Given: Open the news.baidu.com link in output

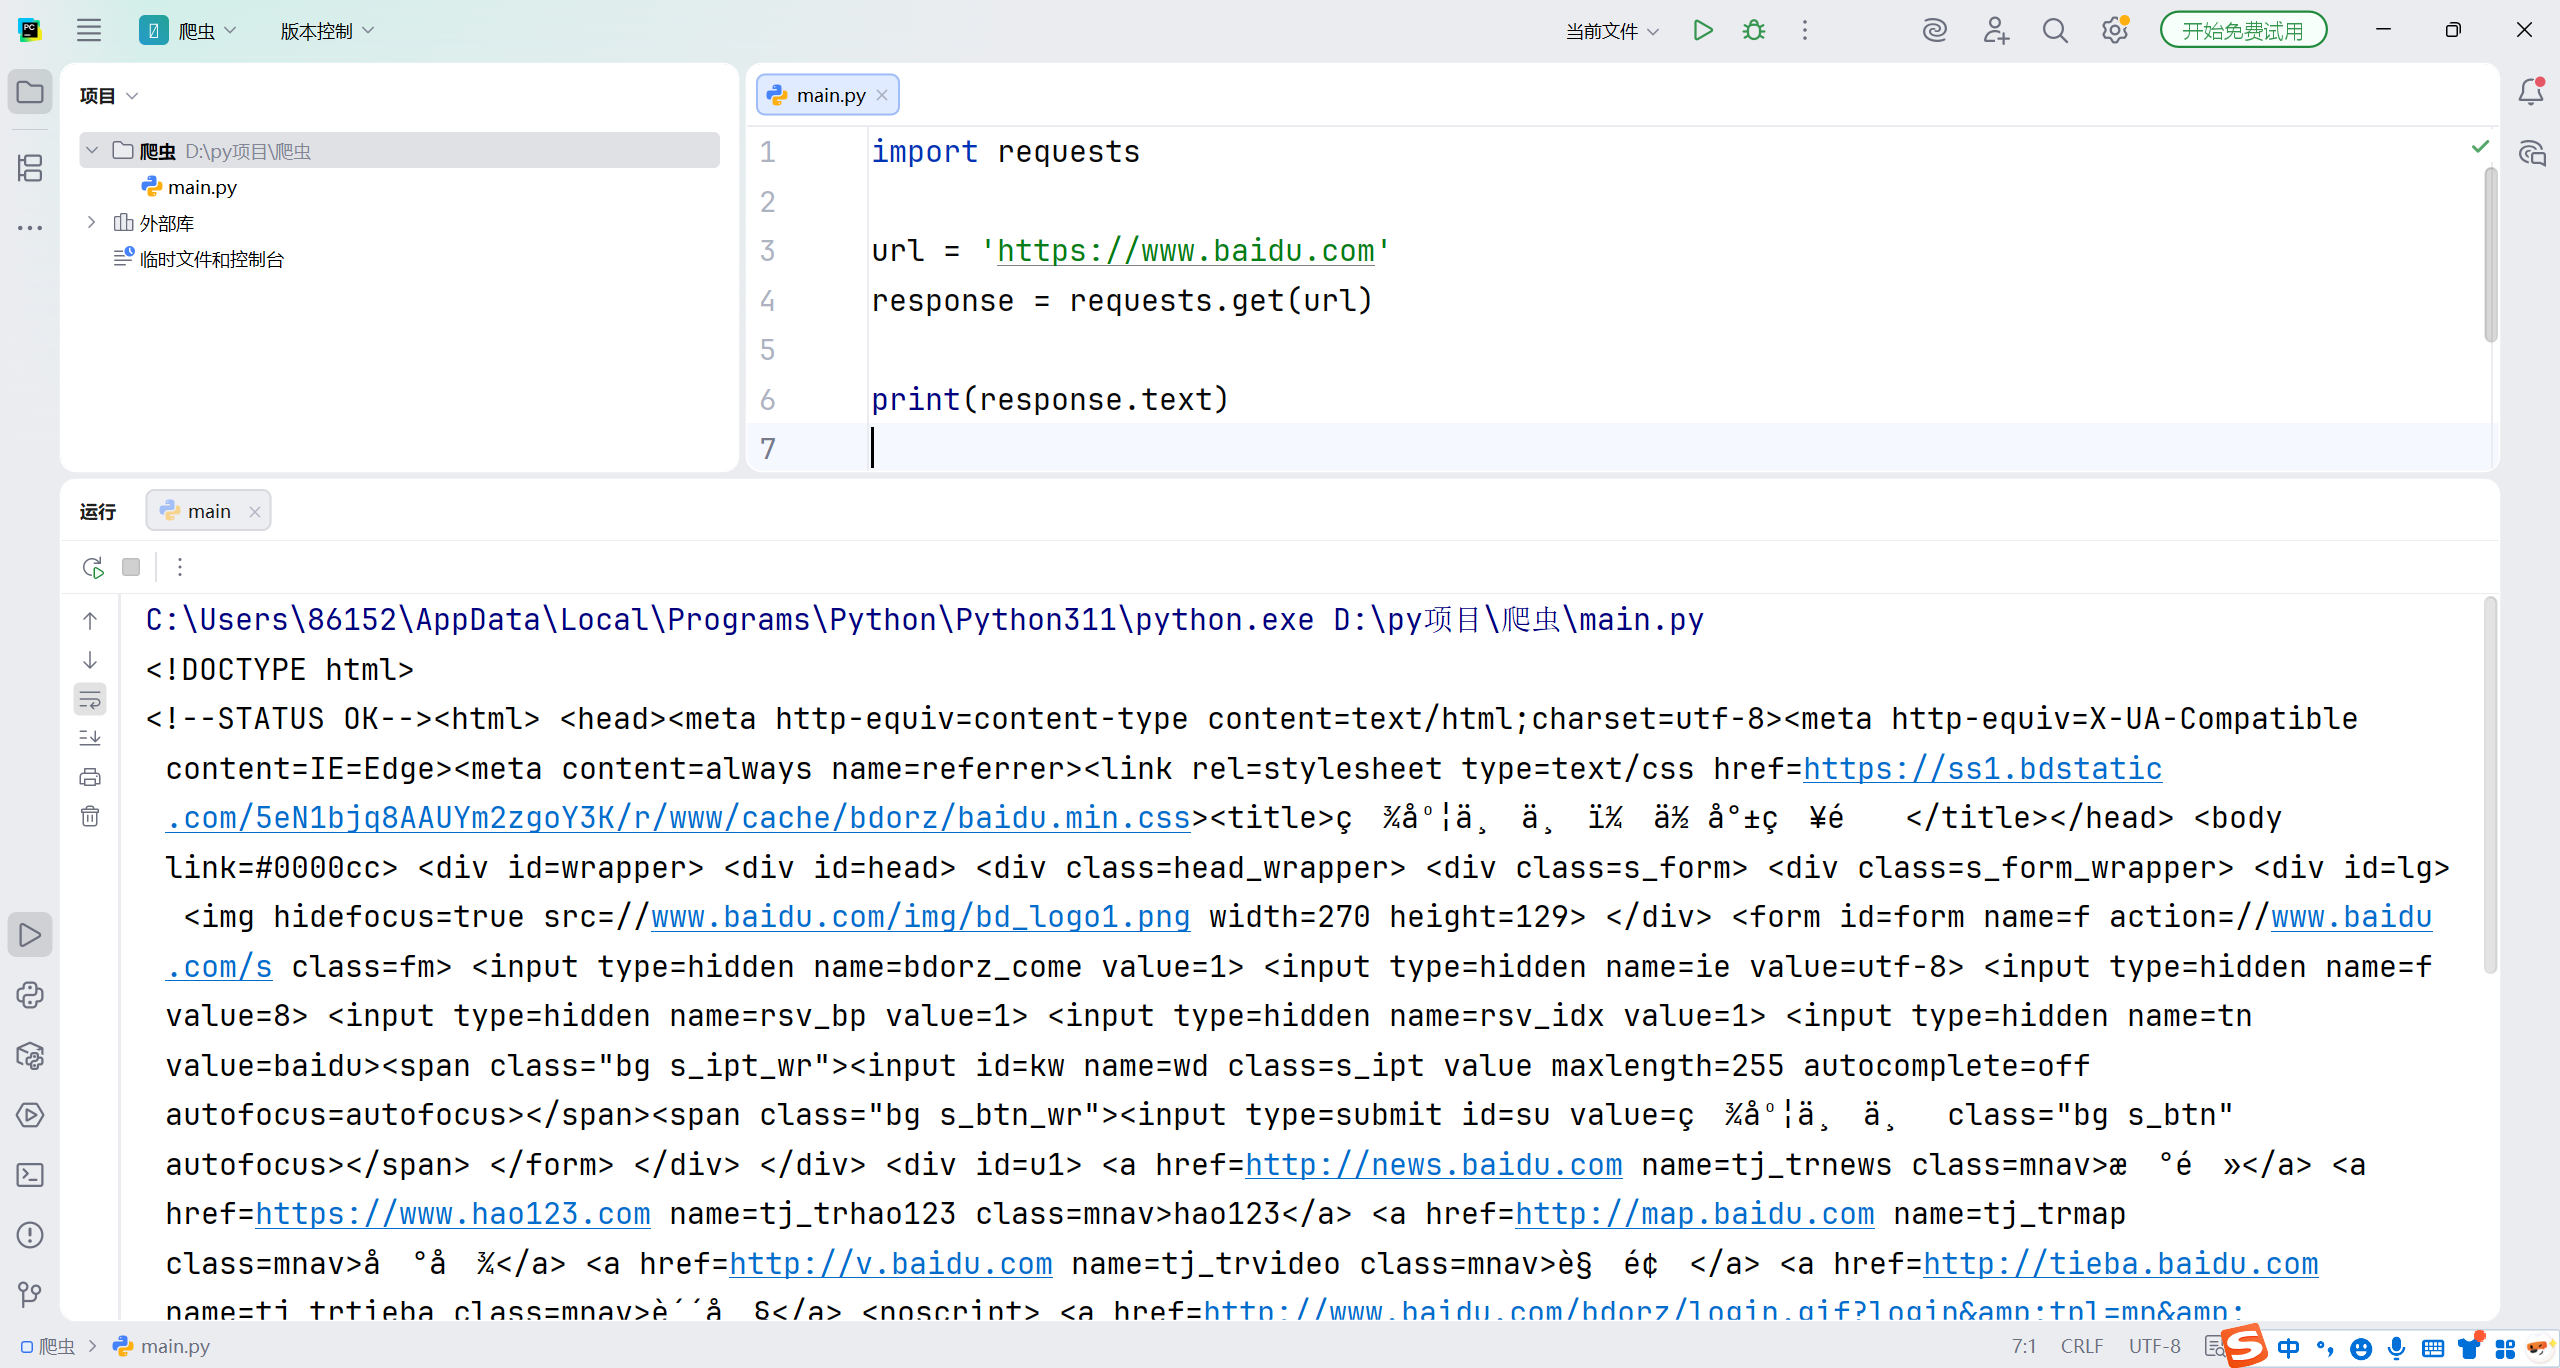Looking at the screenshot, I should point(1433,1164).
